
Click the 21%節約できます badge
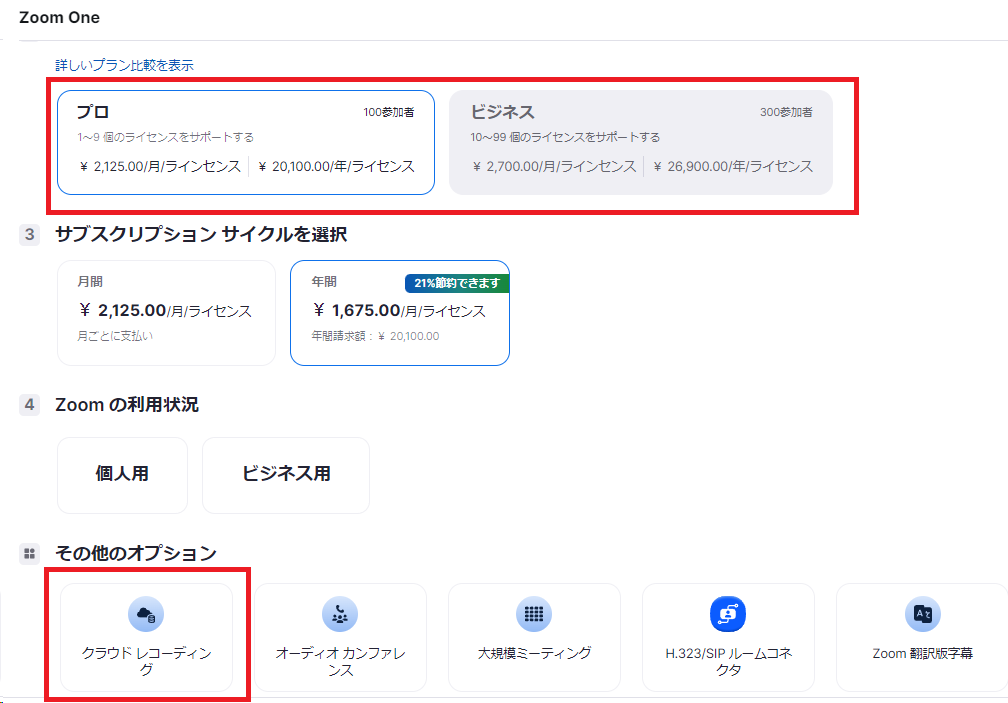point(457,283)
